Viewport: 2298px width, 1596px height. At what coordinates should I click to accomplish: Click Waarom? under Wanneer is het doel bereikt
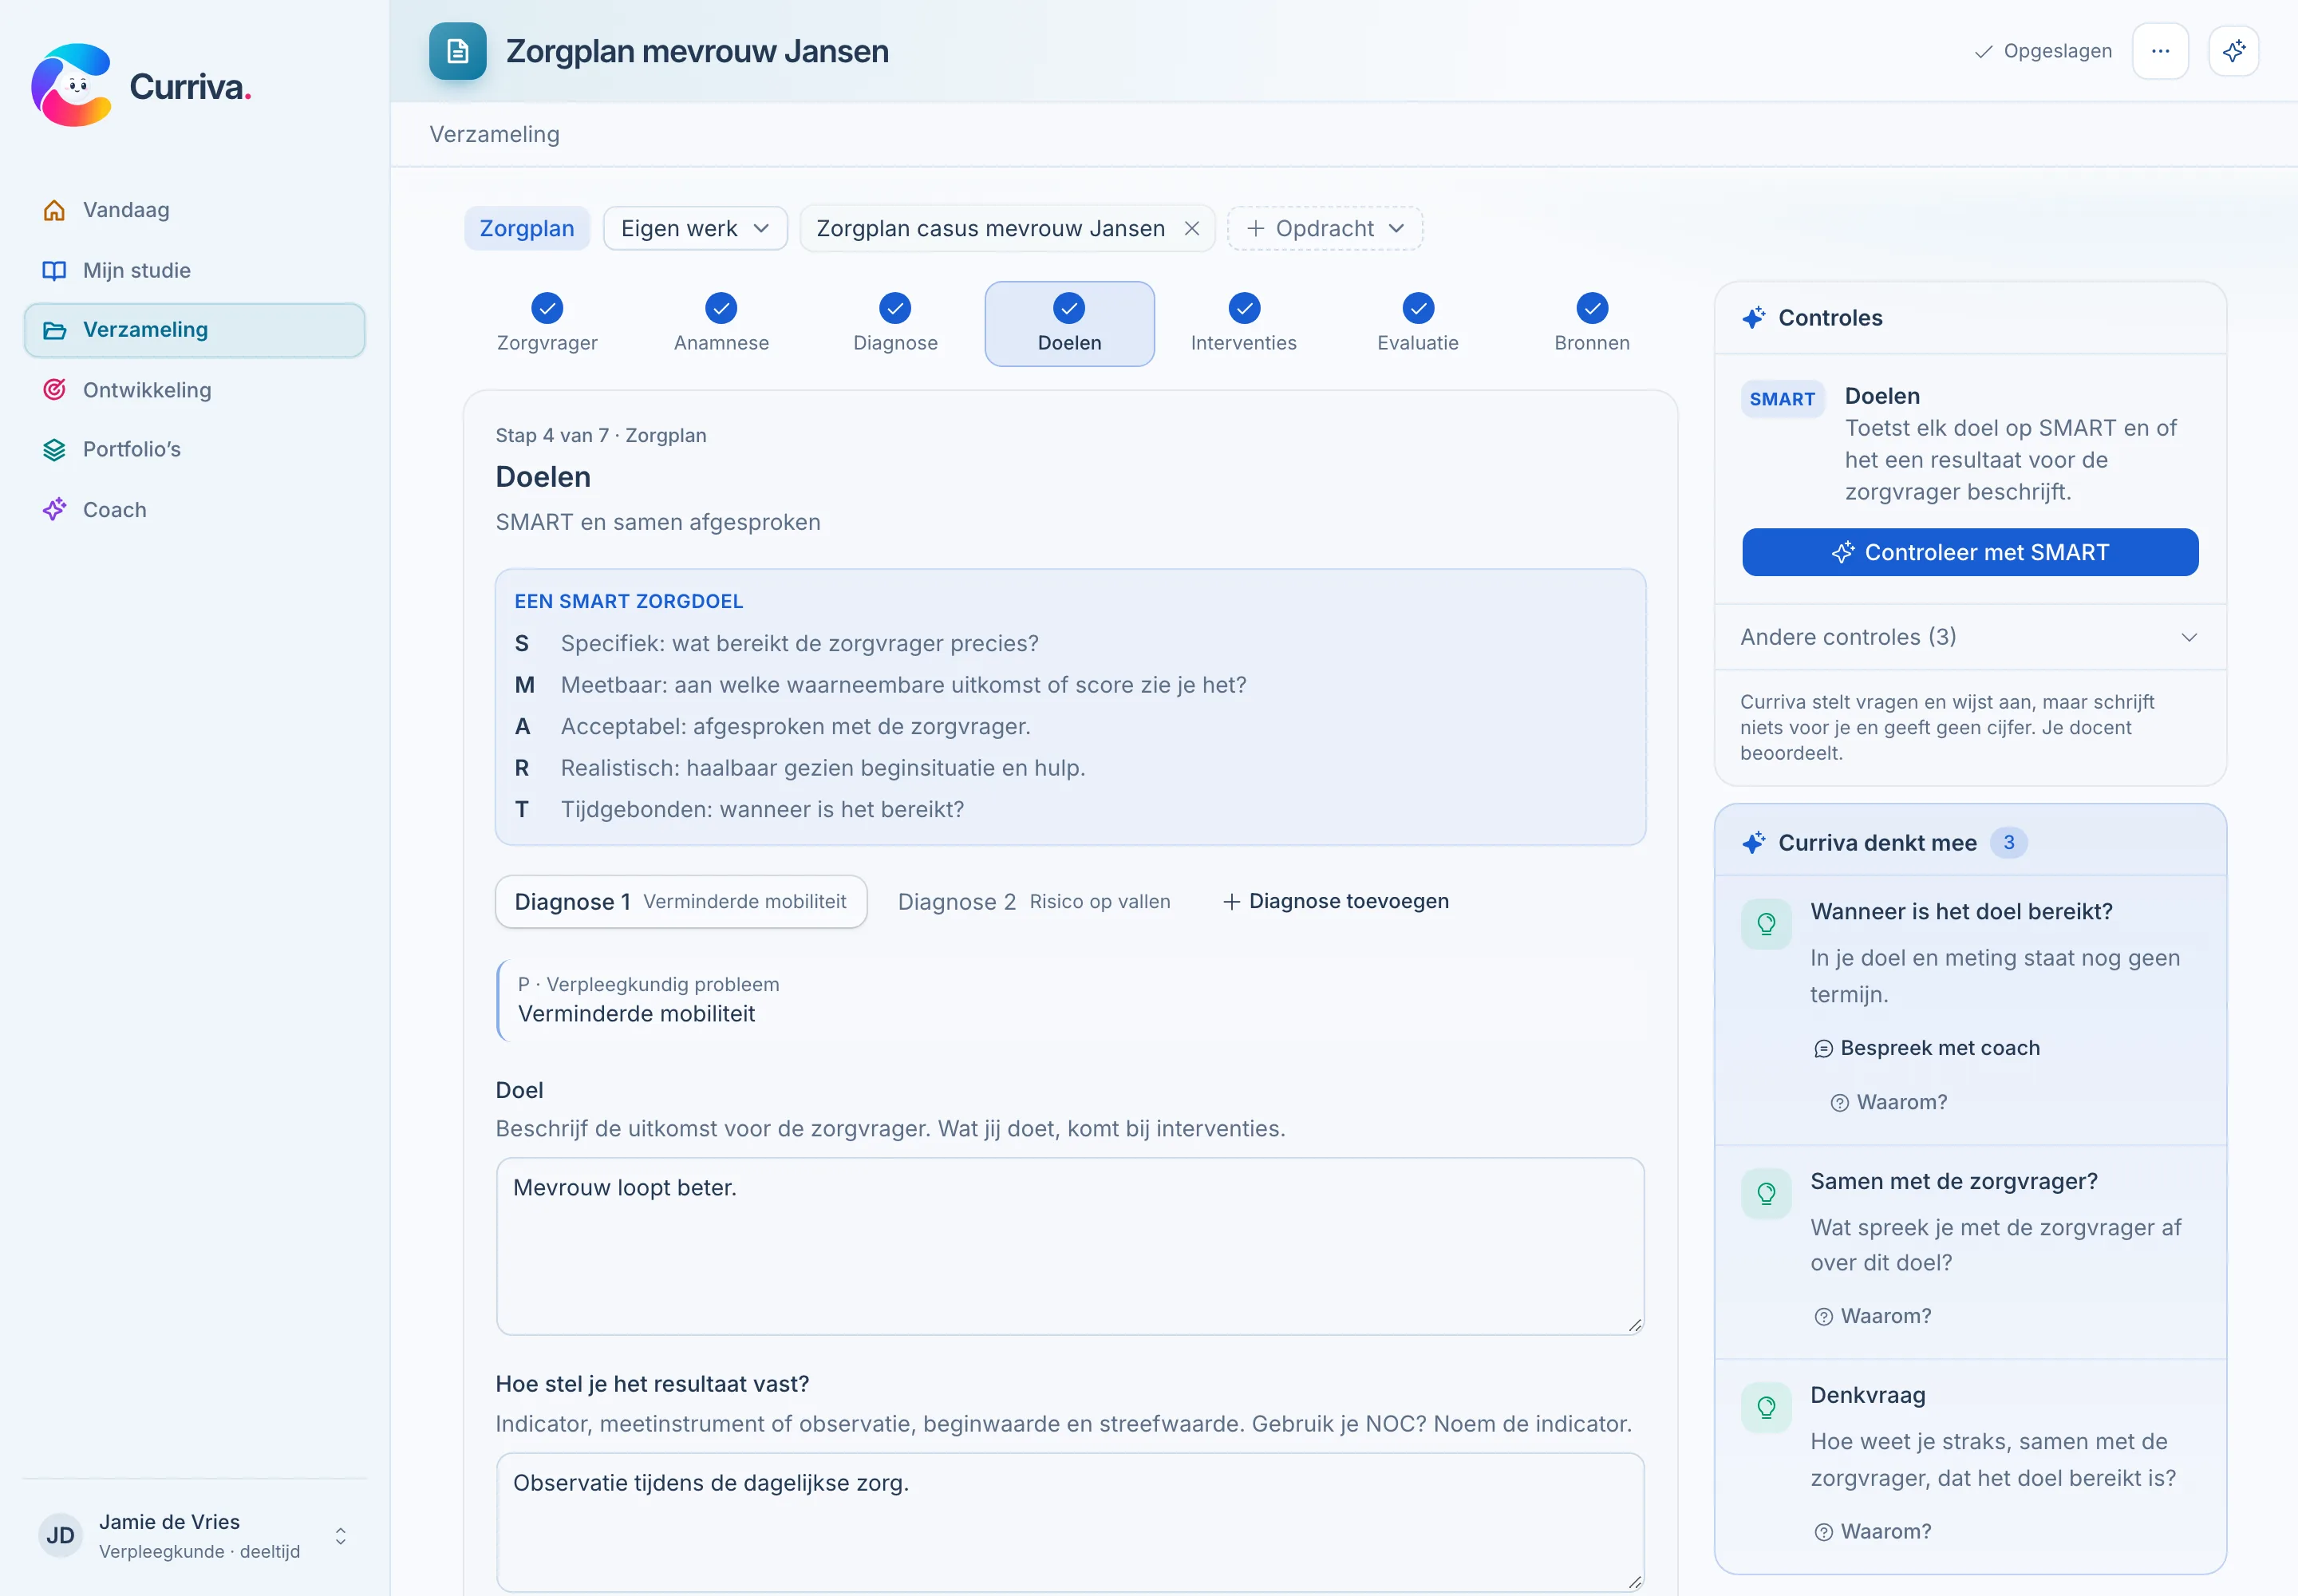click(x=1889, y=1102)
